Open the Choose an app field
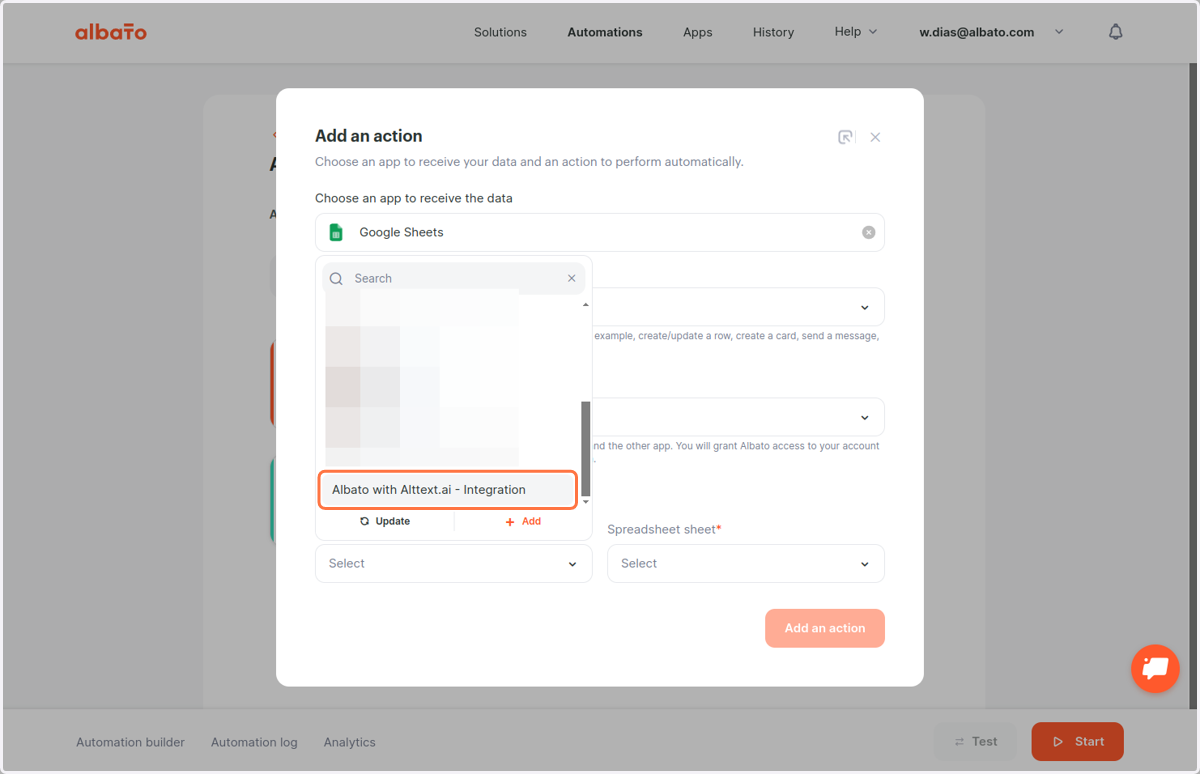Viewport: 1200px width, 774px height. 600,232
